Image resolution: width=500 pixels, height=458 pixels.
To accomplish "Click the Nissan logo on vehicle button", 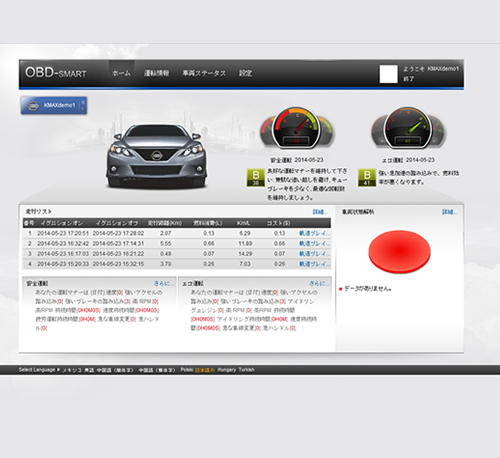I will 33,106.
